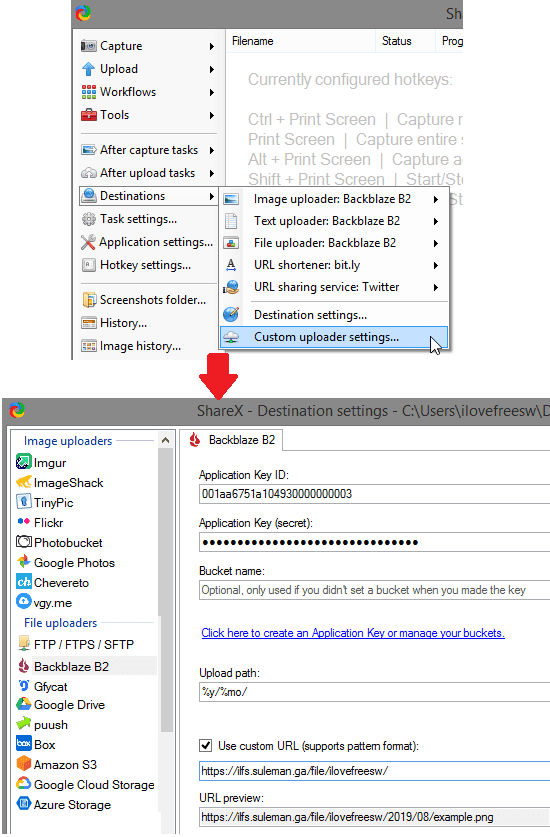Select File uploader: Backblaze B2 entry
550x837 pixels.
click(334, 243)
